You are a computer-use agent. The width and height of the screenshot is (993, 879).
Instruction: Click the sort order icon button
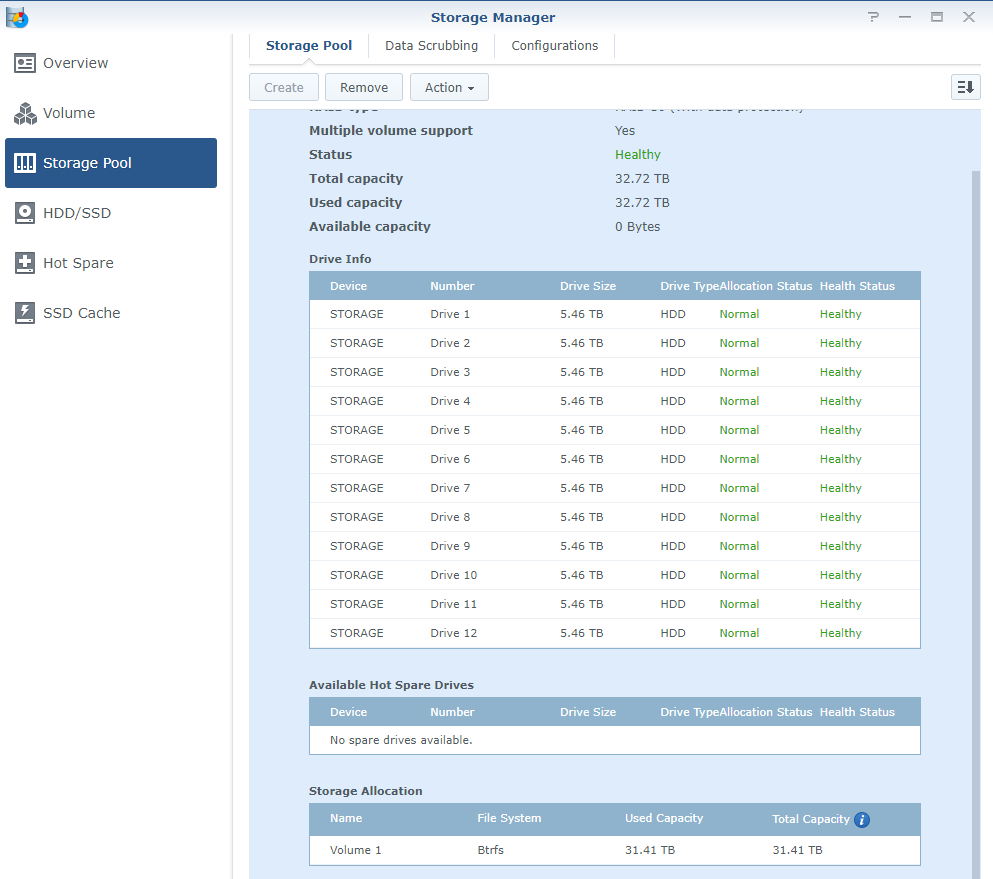click(x=965, y=87)
